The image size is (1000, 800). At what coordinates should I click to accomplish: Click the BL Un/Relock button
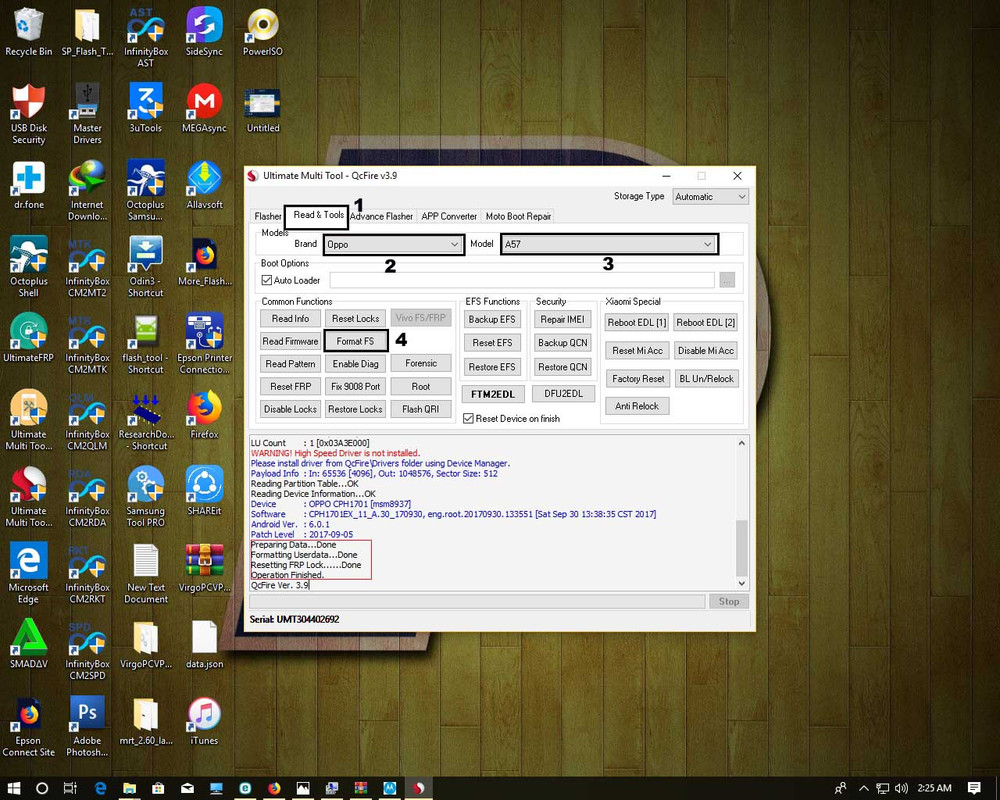[706, 378]
